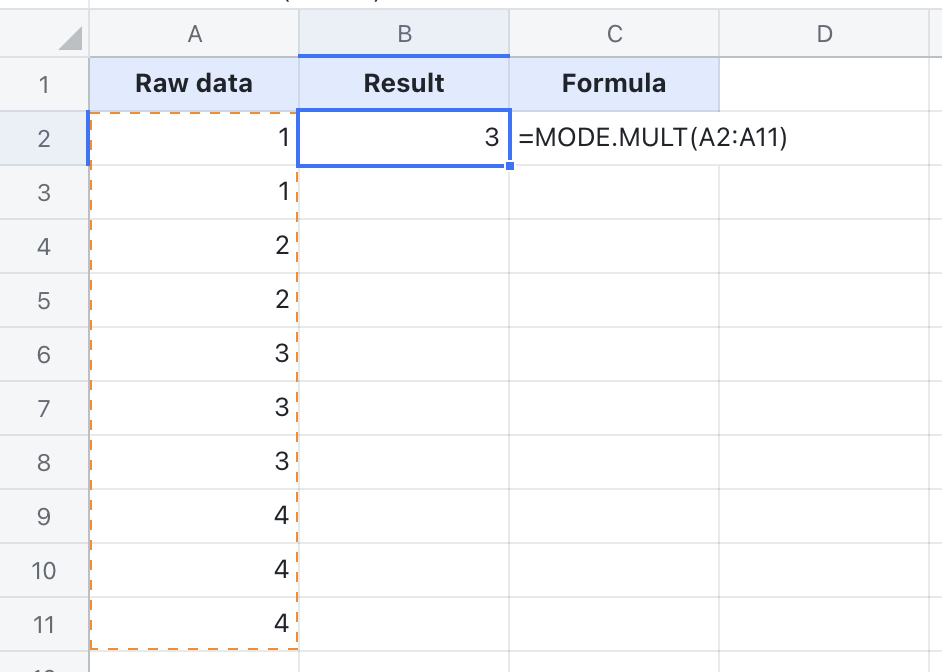Select cell A11 containing the last 4

193,622
